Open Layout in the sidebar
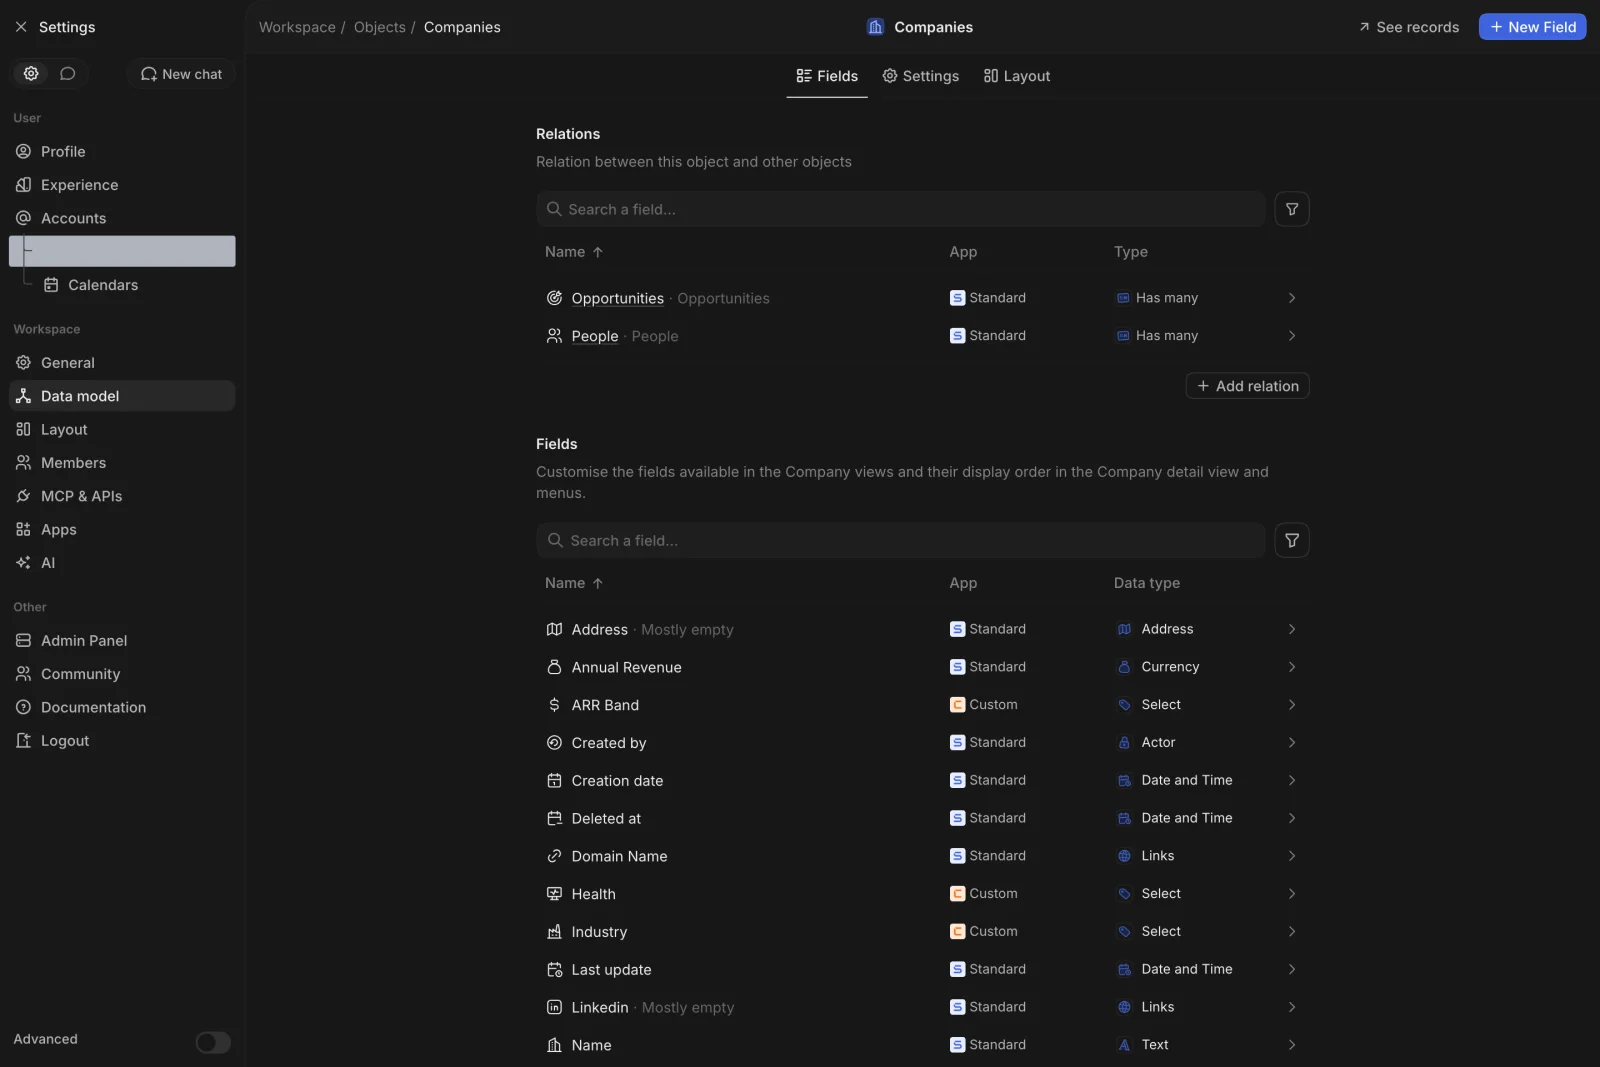Viewport: 1600px width, 1067px height. point(122,429)
